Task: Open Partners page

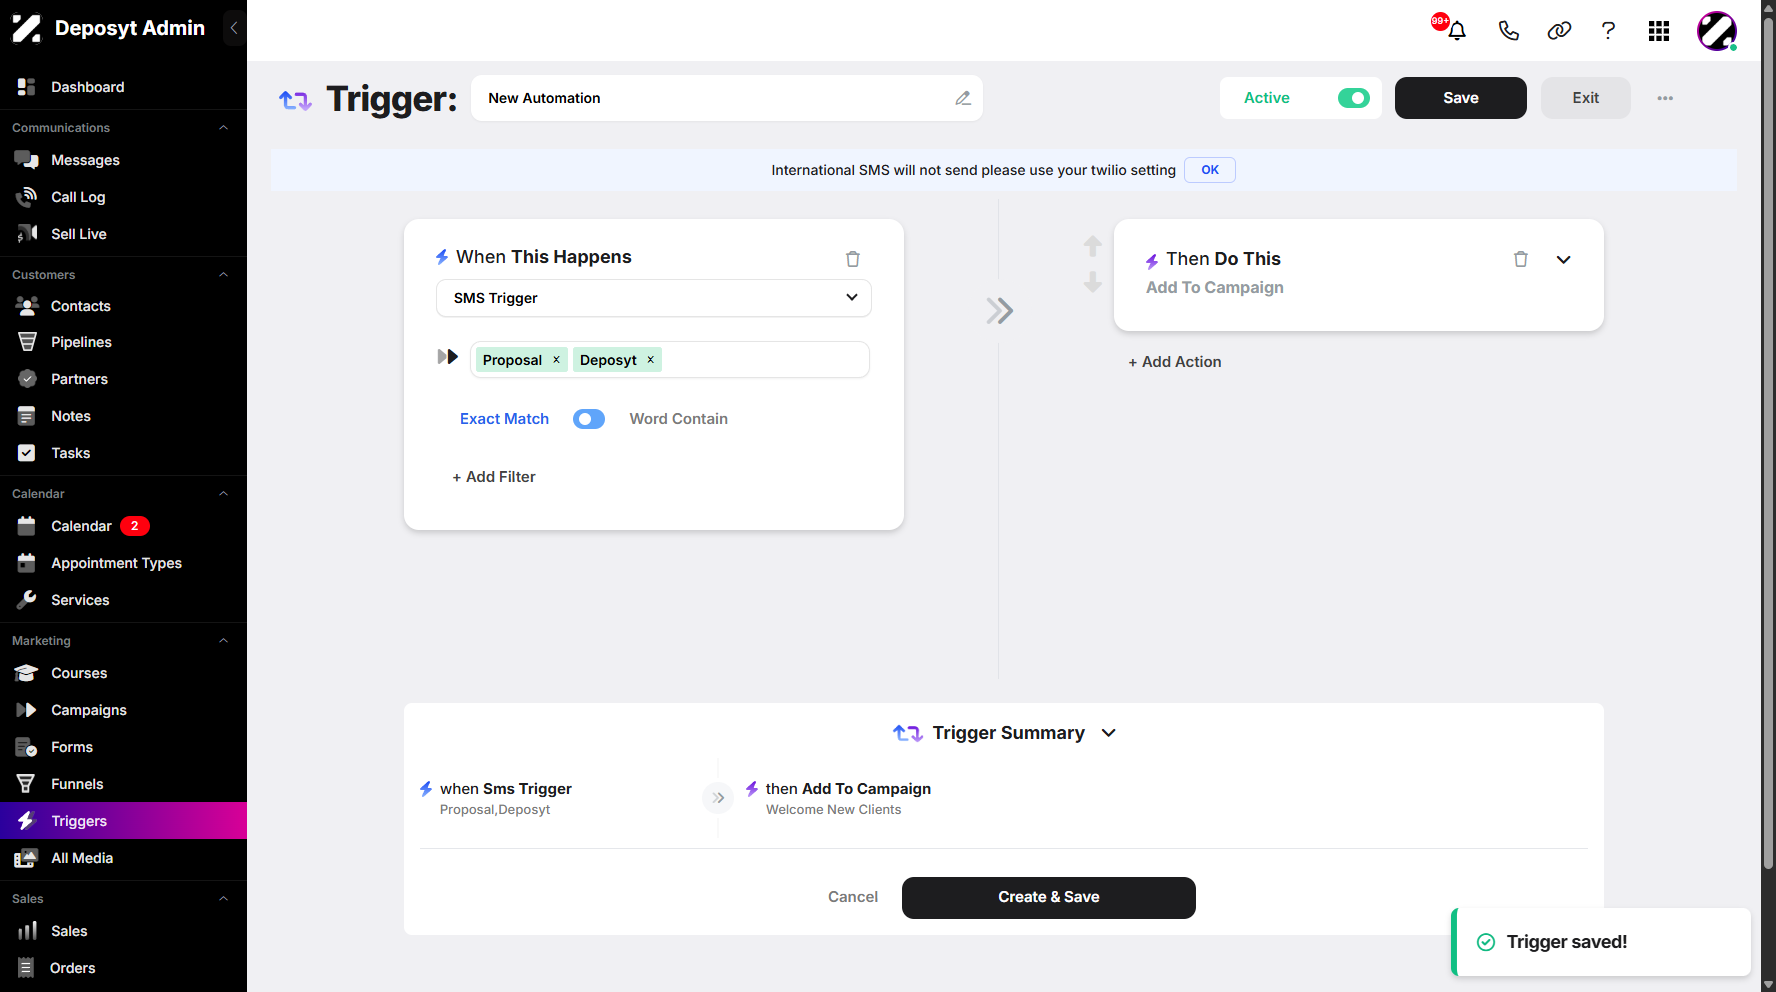Action: point(123,379)
